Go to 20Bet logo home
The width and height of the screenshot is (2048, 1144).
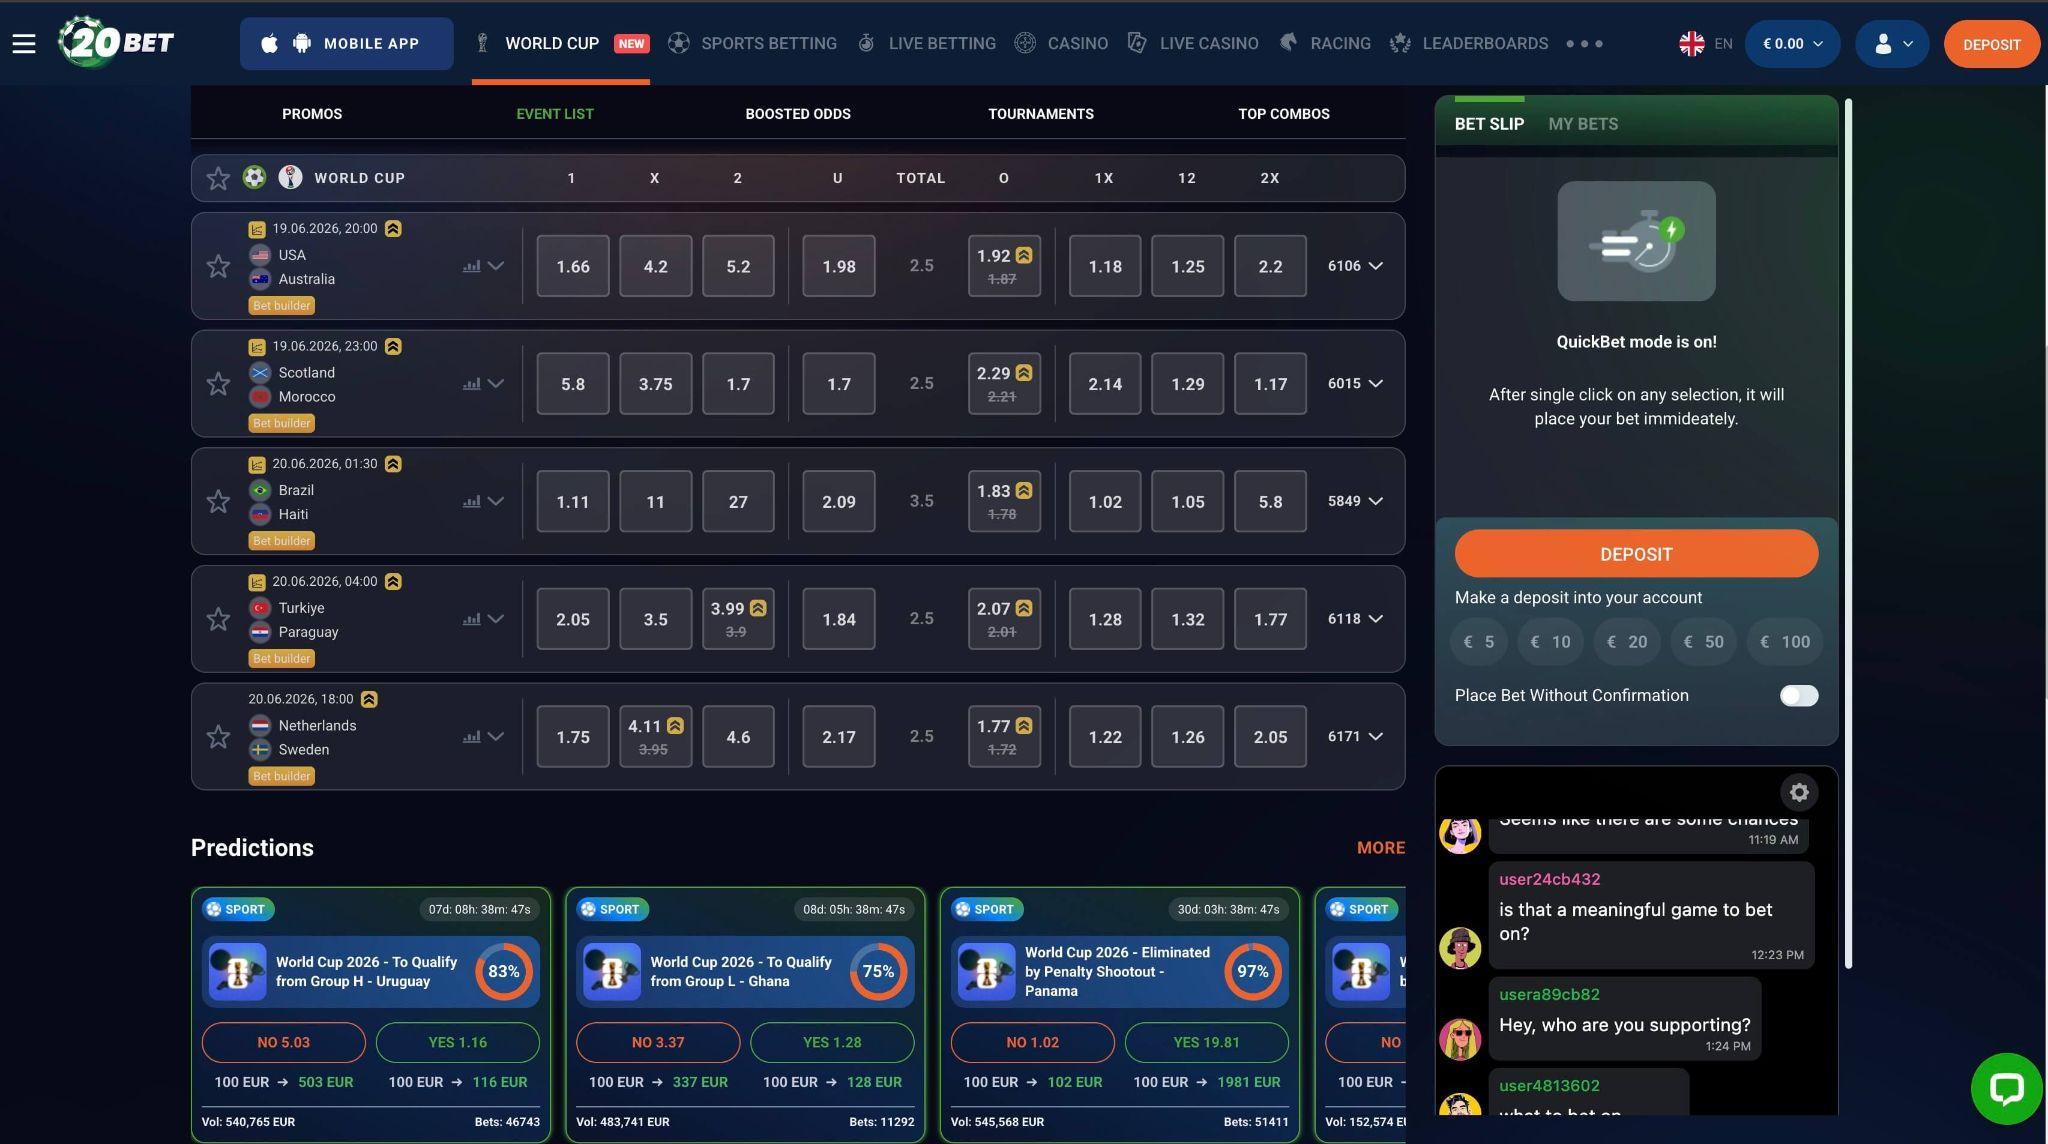[x=116, y=42]
